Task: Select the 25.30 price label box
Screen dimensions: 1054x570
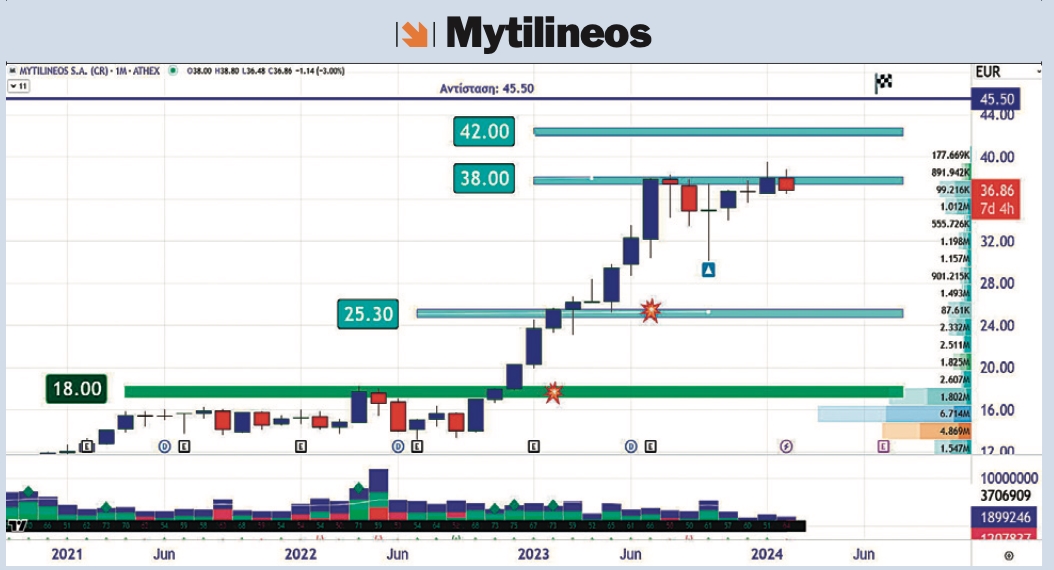Action: (x=368, y=314)
